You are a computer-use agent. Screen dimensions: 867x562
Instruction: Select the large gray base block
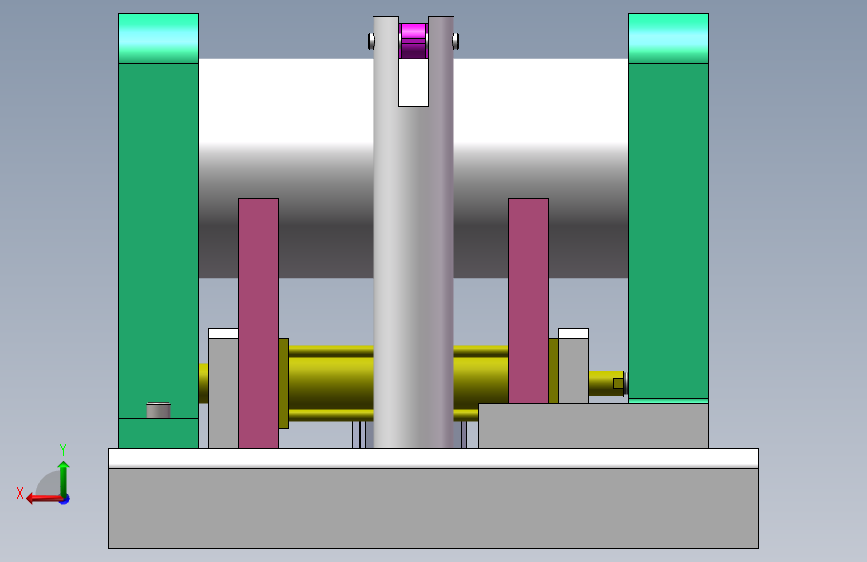[433, 508]
